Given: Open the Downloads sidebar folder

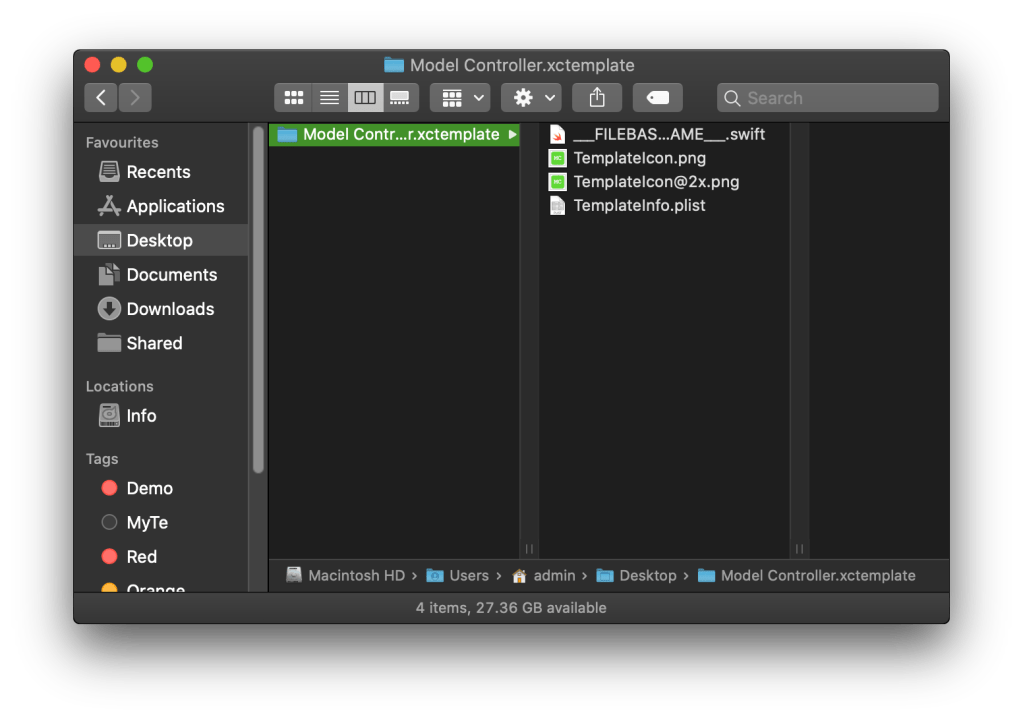Looking at the screenshot, I should 169,309.
